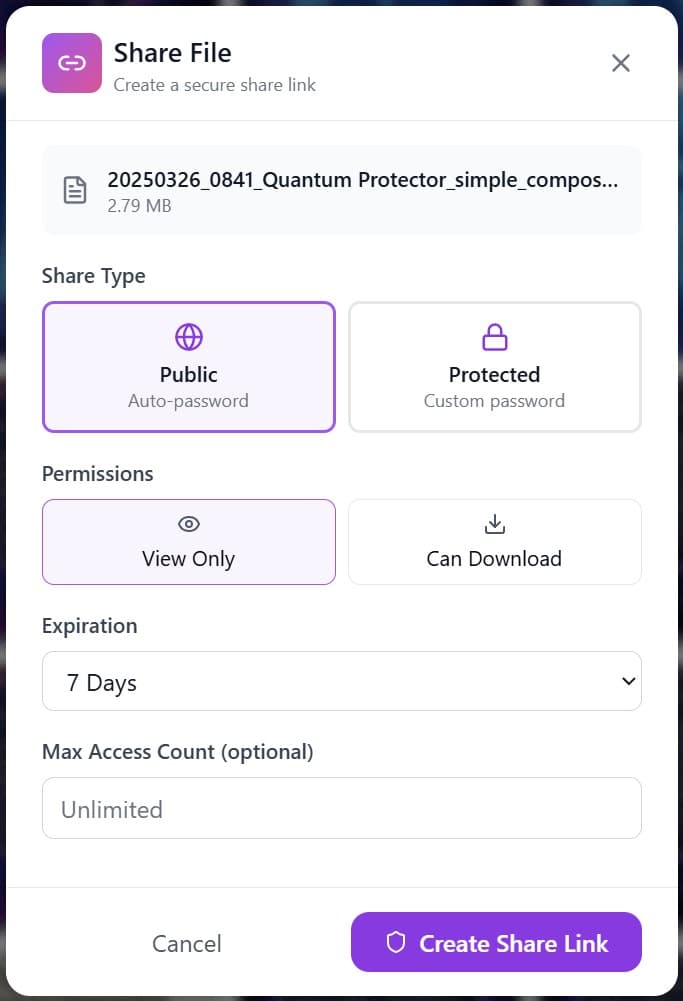Screen dimensions: 683x1001
Task: Click the file document icon
Action: pos(75,189)
